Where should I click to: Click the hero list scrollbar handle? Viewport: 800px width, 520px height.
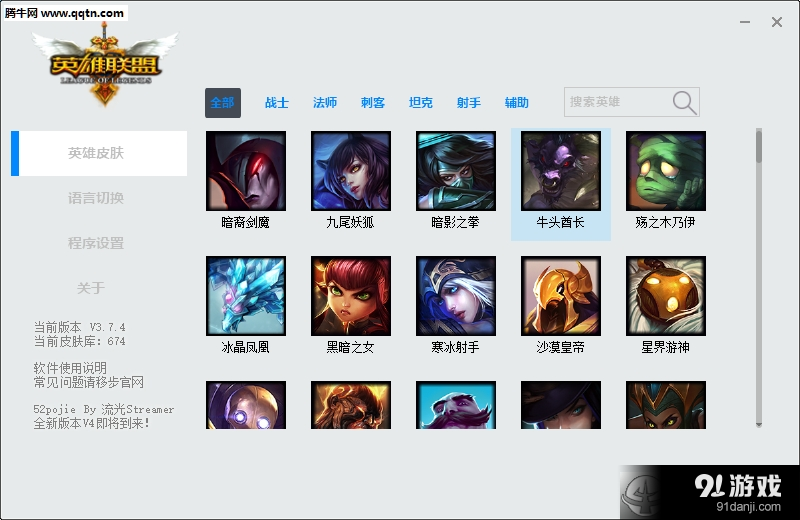point(759,147)
